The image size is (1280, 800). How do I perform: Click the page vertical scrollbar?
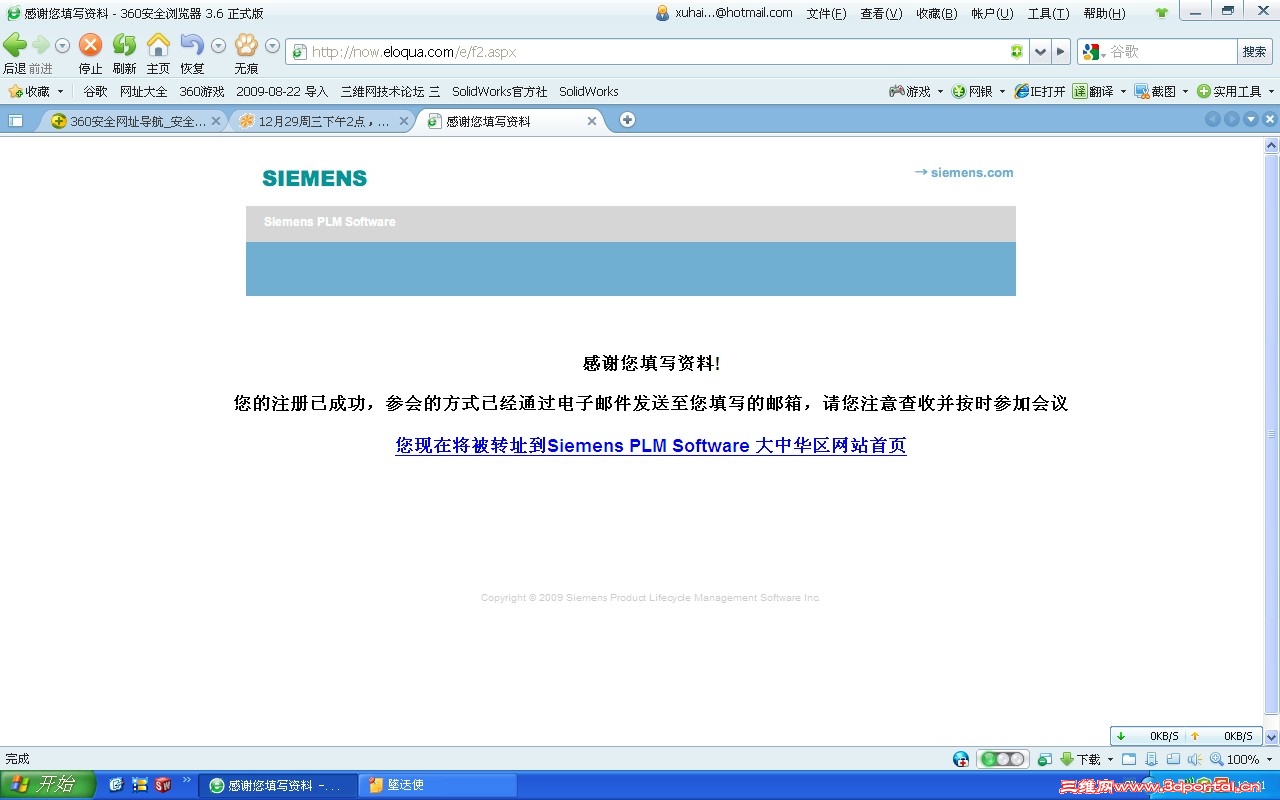click(x=1272, y=434)
